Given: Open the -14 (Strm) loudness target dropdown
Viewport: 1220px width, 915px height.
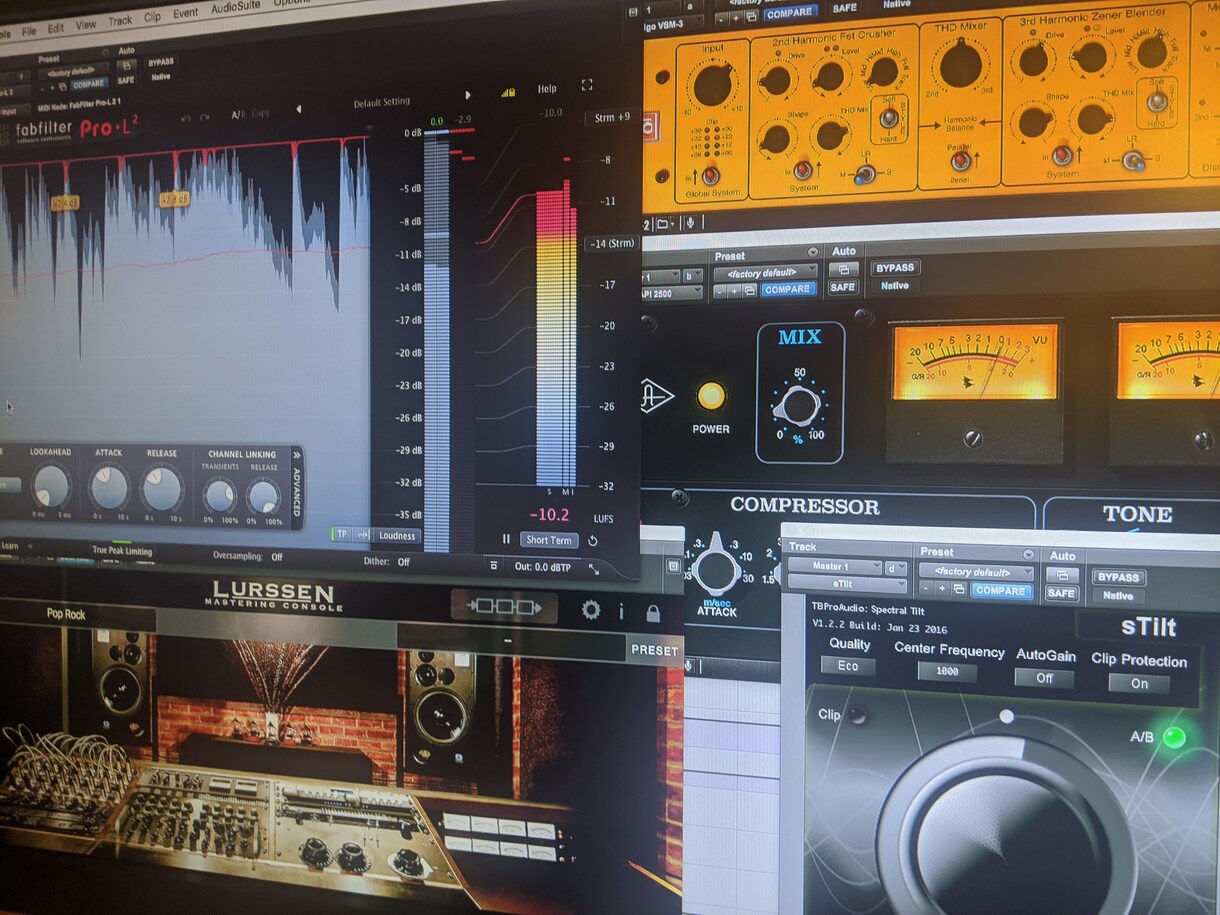Looking at the screenshot, I should [x=611, y=243].
